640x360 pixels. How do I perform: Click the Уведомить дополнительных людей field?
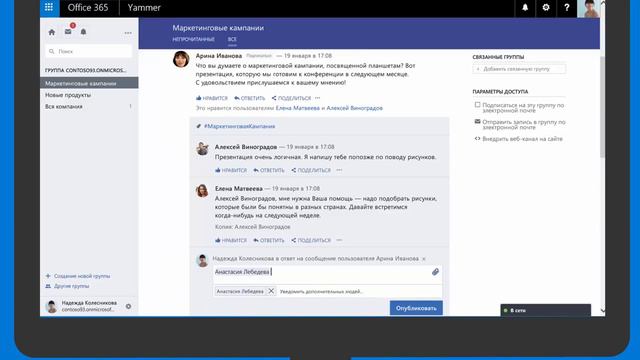pos(359,291)
